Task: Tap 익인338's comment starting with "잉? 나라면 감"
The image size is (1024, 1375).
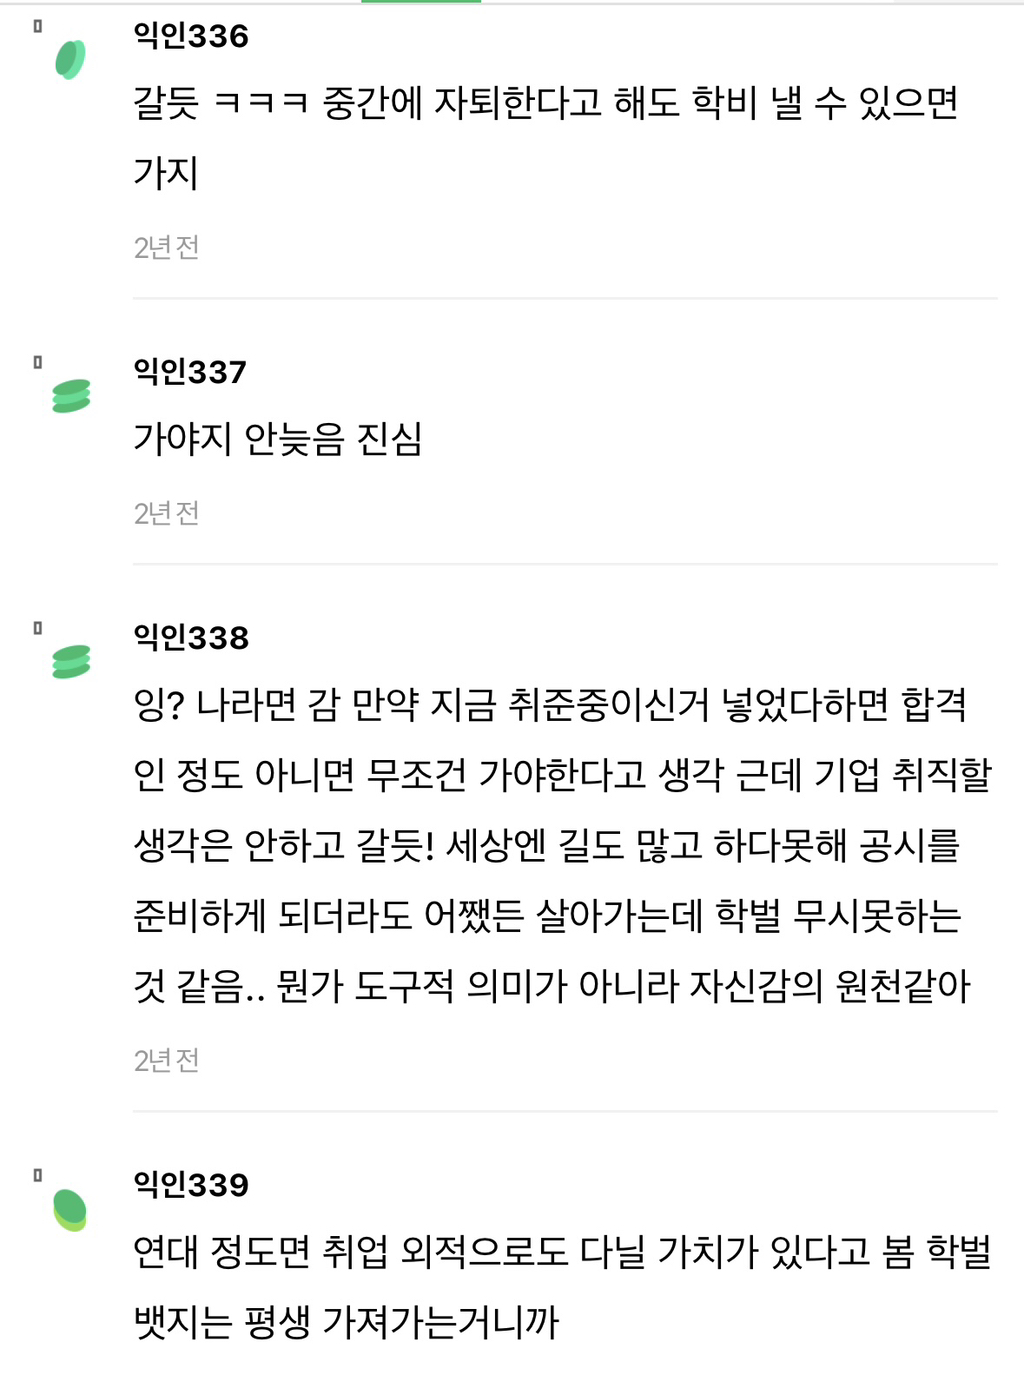Action: coord(560,845)
